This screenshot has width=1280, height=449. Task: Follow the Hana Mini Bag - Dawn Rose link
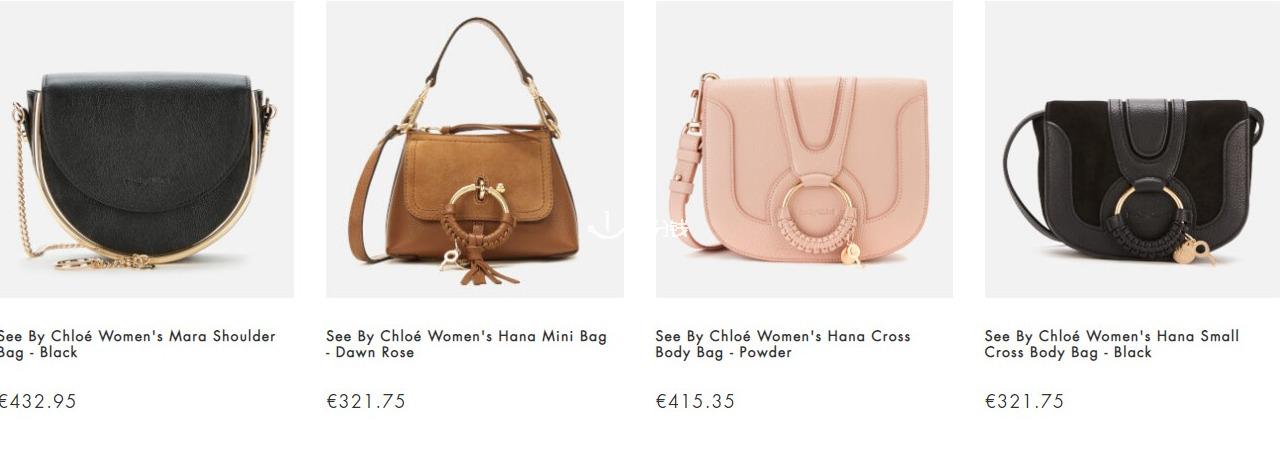click(x=466, y=344)
